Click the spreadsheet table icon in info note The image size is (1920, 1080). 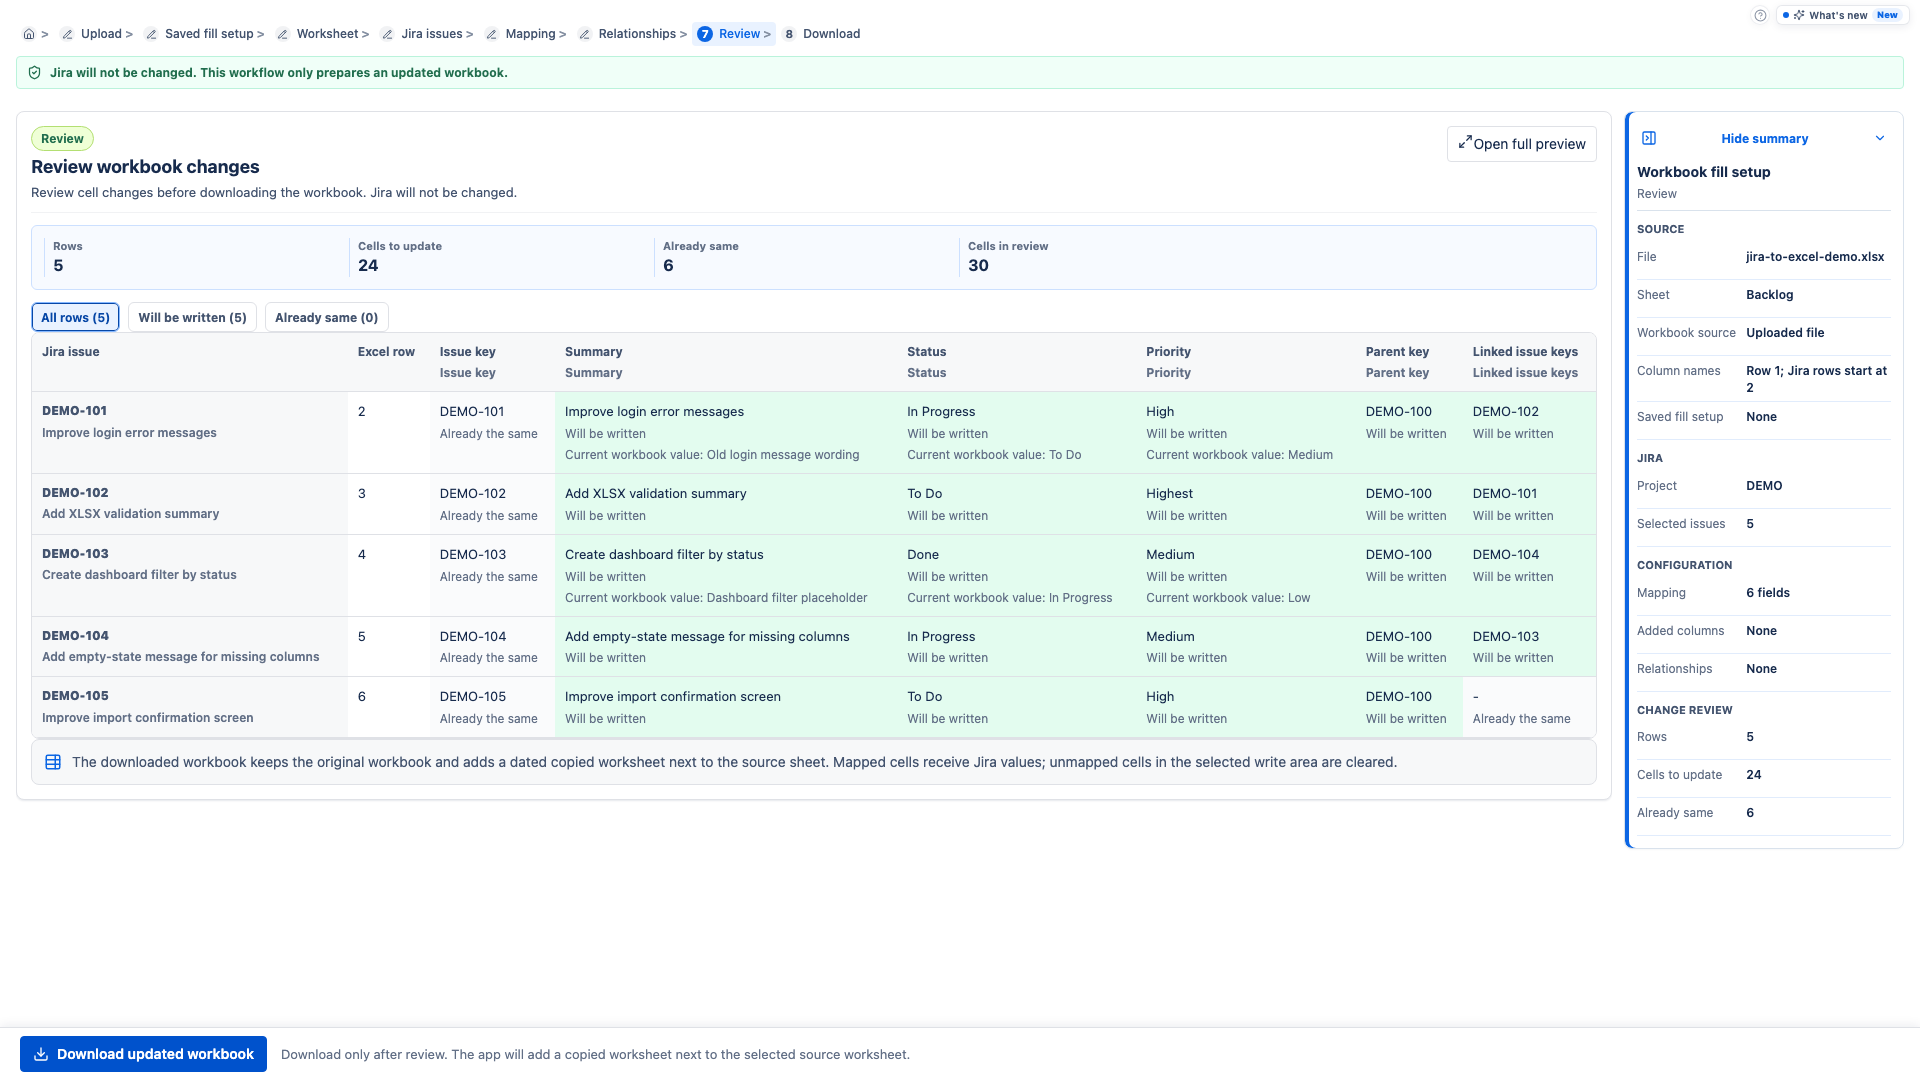pos(53,762)
